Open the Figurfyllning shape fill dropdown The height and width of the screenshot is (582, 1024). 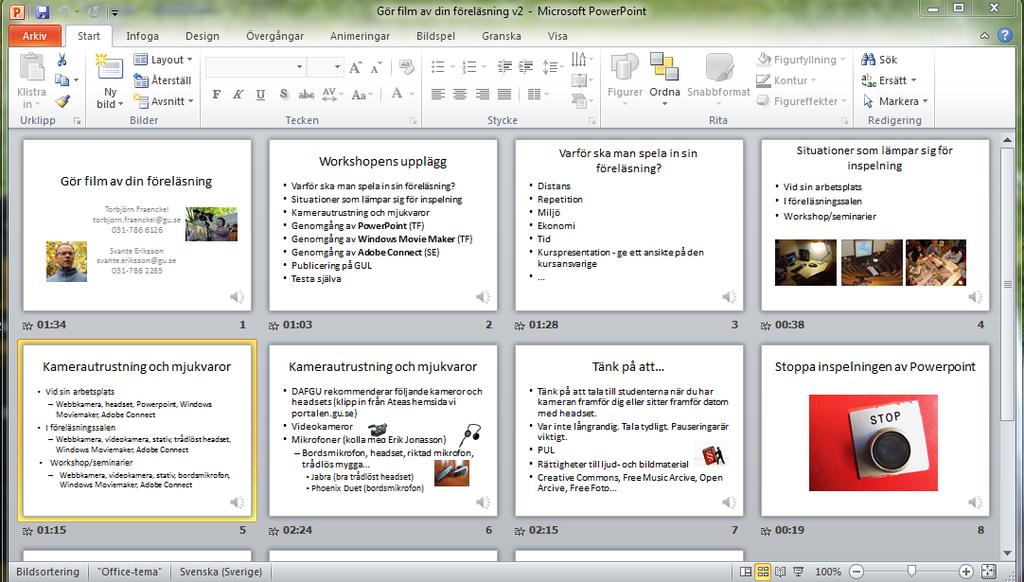801,59
